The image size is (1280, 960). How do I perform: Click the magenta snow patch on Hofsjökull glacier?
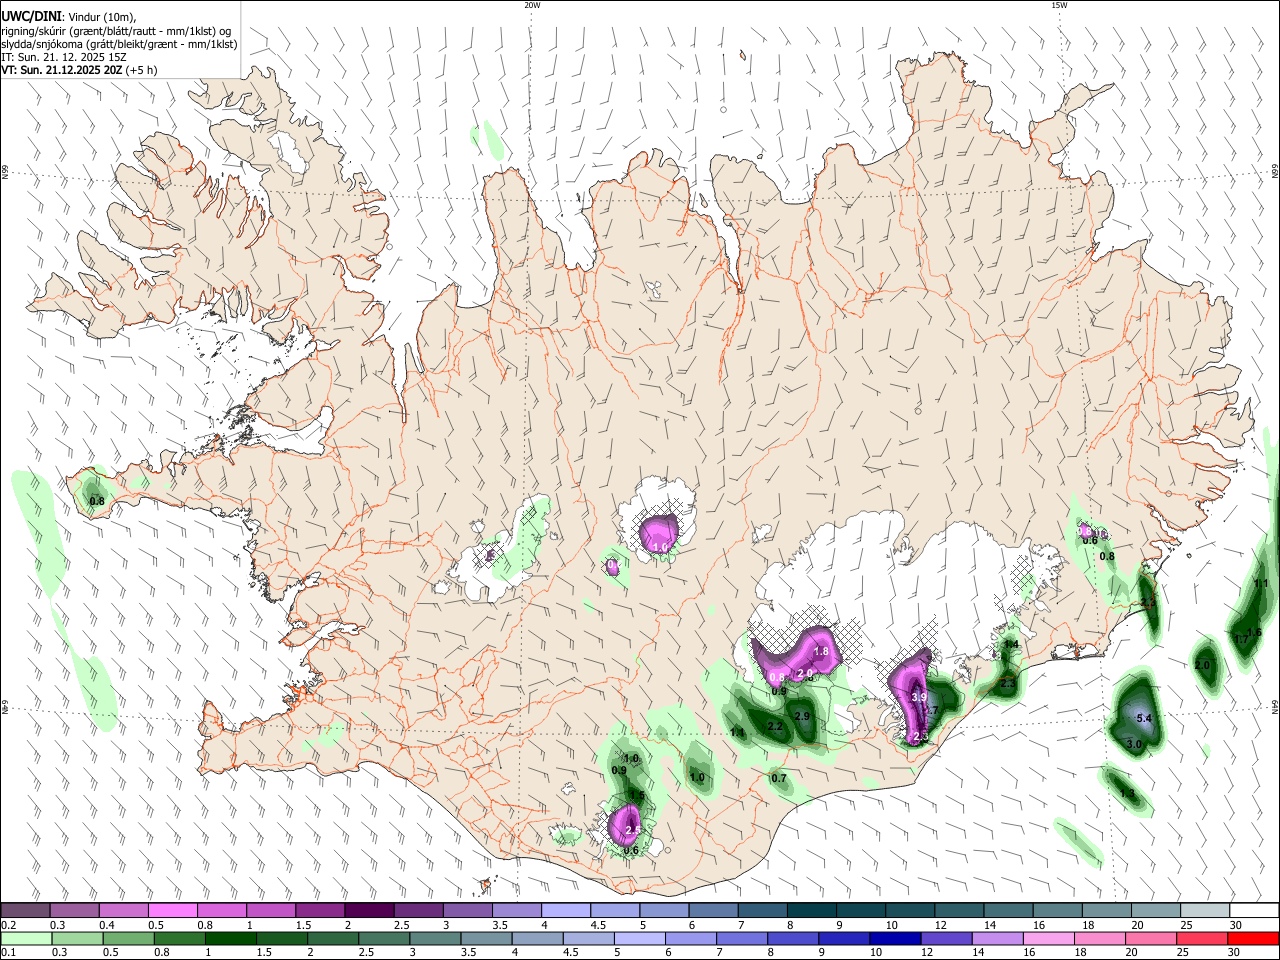click(661, 533)
